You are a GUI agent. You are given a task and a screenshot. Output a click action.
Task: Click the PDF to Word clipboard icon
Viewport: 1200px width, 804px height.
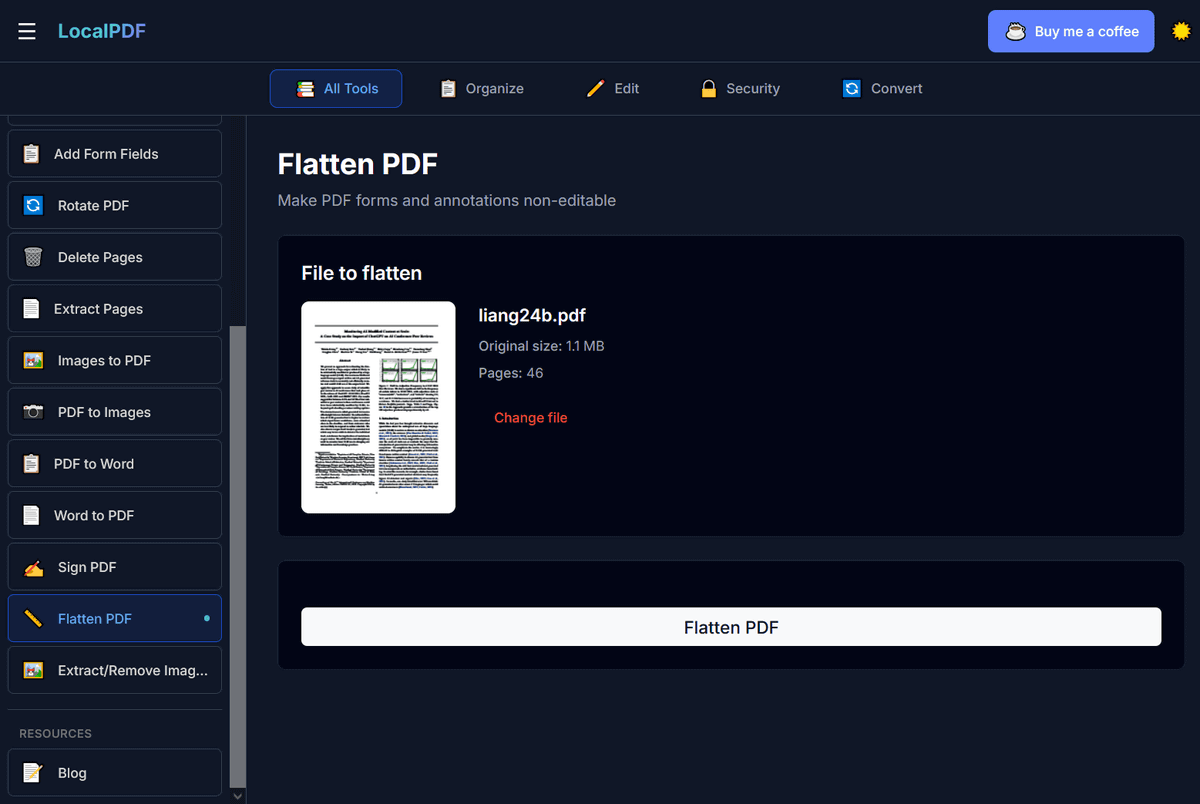(32, 464)
